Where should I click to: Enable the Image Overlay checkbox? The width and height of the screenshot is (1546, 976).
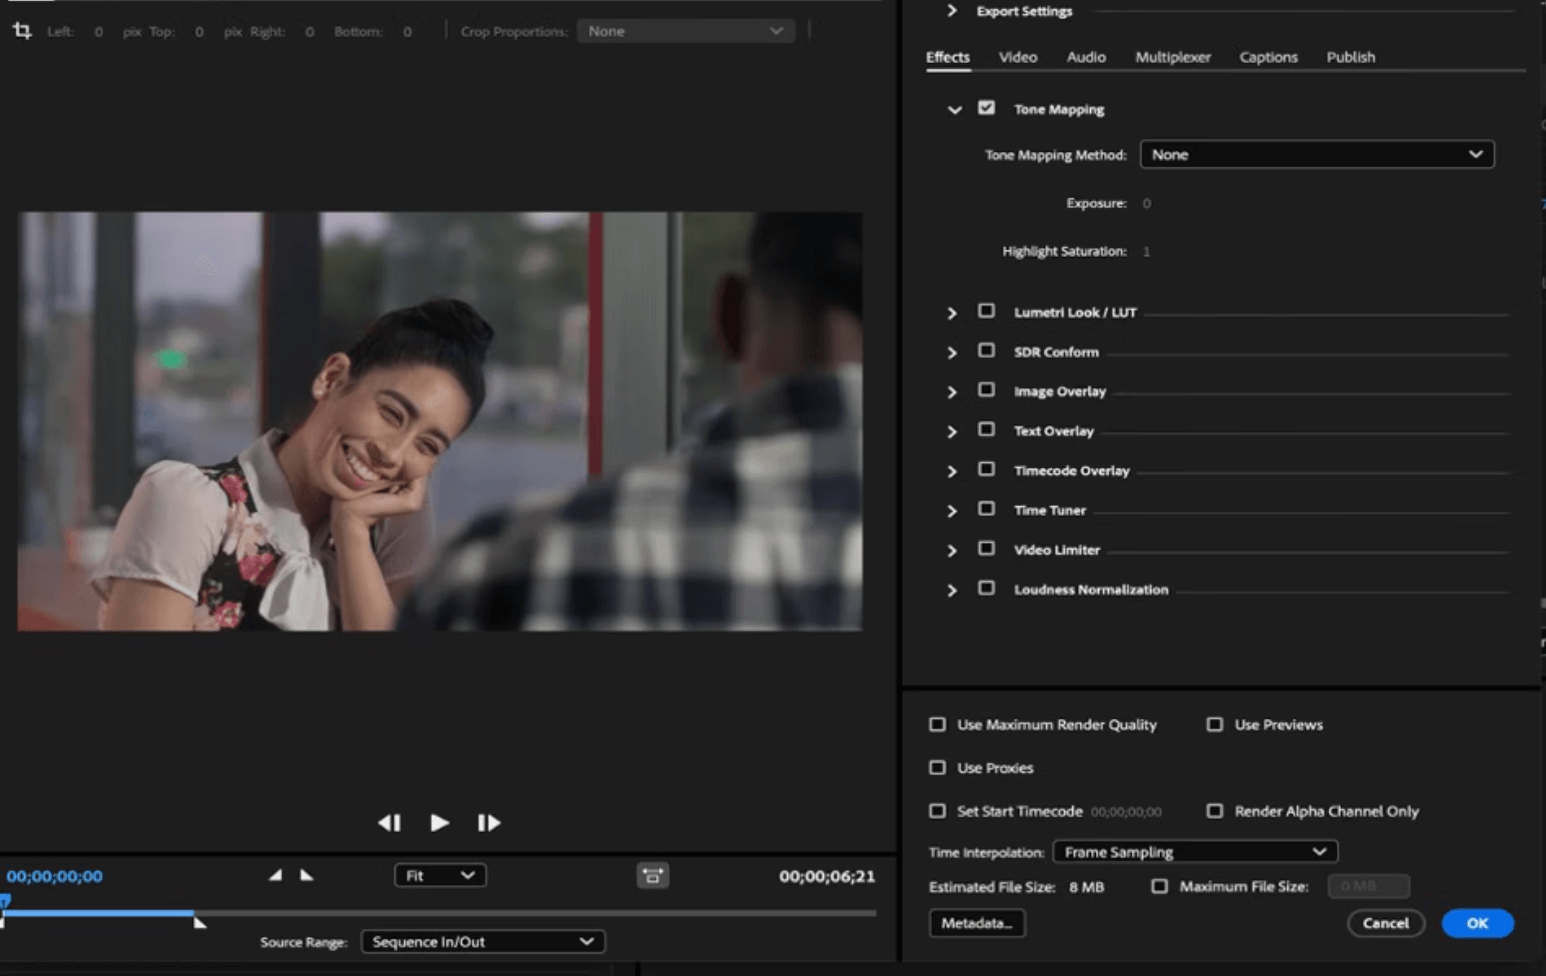tap(986, 390)
